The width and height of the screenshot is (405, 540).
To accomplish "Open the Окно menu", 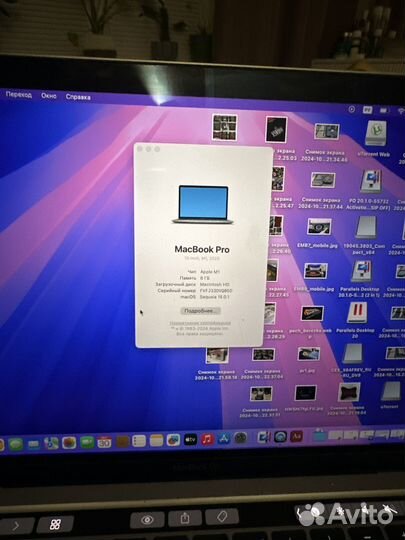I will (49, 96).
